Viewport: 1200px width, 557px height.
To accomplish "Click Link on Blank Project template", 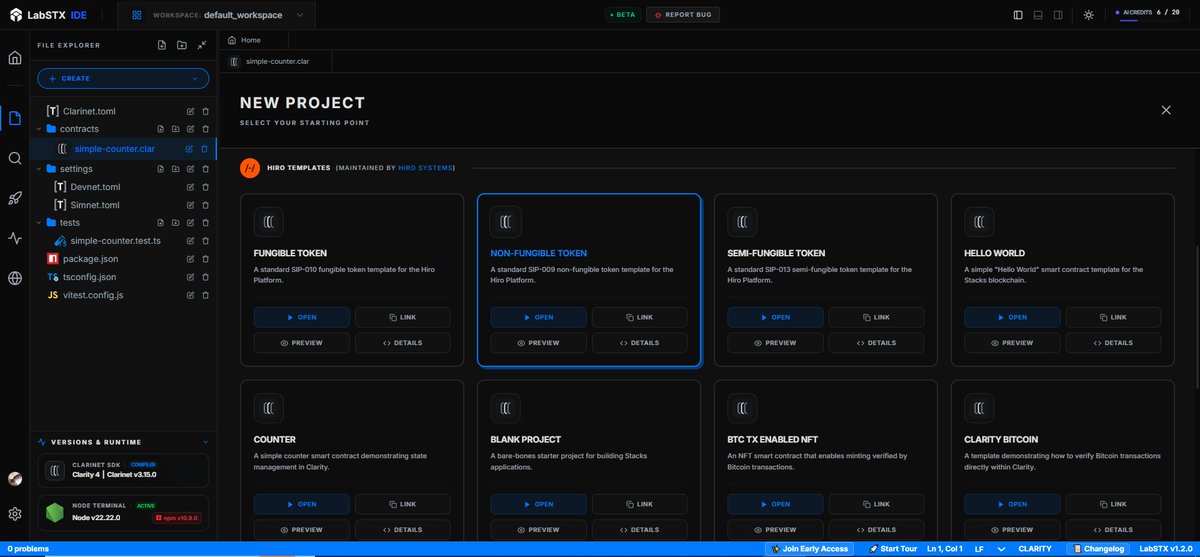I will tap(640, 504).
